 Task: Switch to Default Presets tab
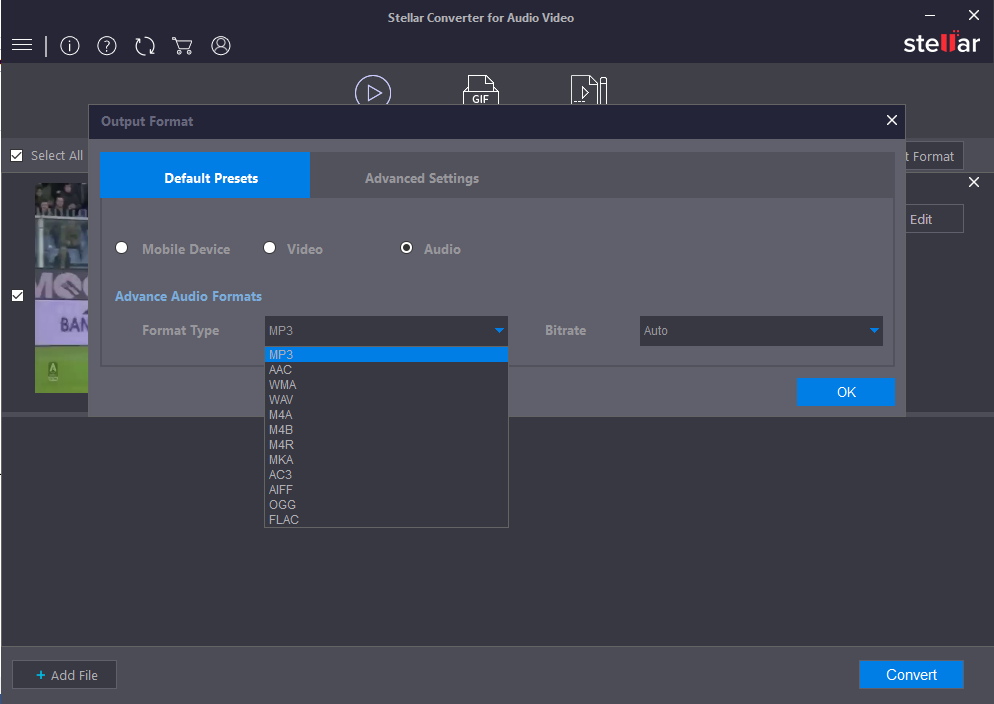click(x=205, y=175)
